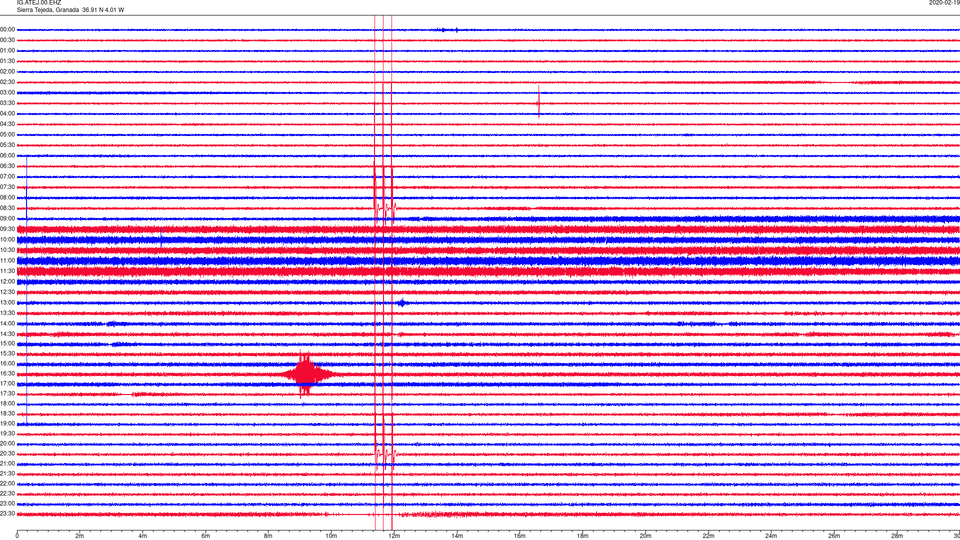Click the 24m tick on the time axis
Image resolution: width=960 pixels, height=540 pixels.
pos(771,536)
